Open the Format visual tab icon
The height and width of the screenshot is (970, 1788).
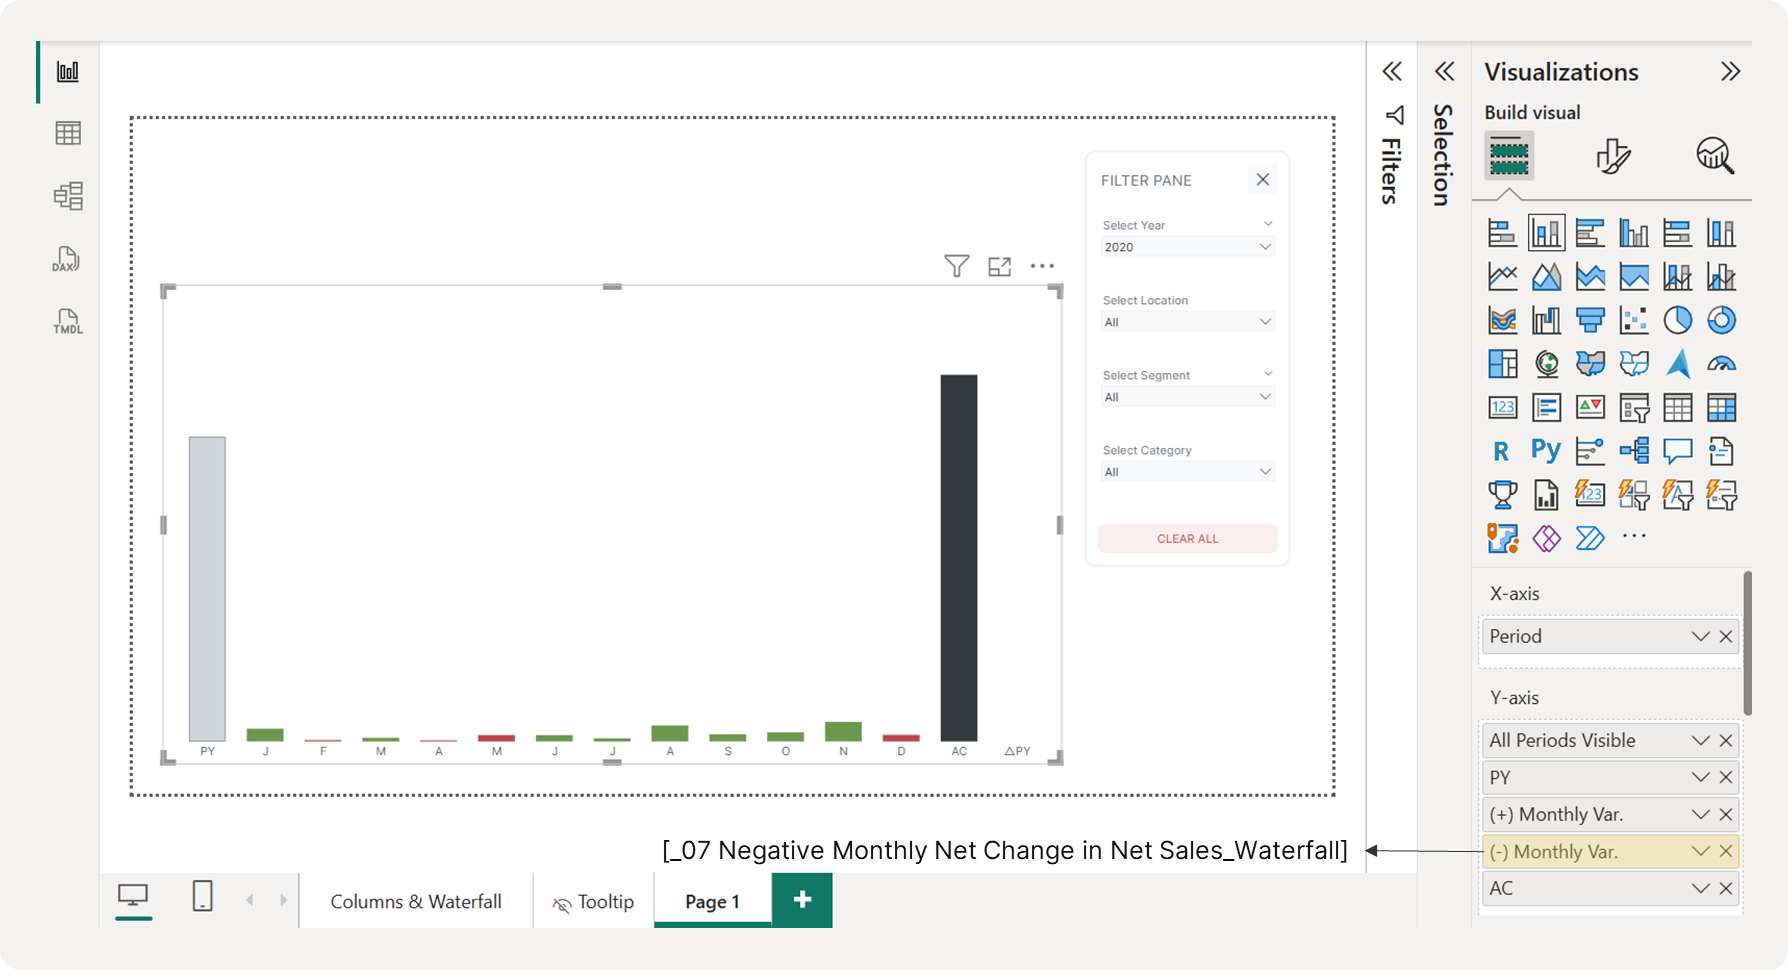pyautogui.click(x=1612, y=156)
